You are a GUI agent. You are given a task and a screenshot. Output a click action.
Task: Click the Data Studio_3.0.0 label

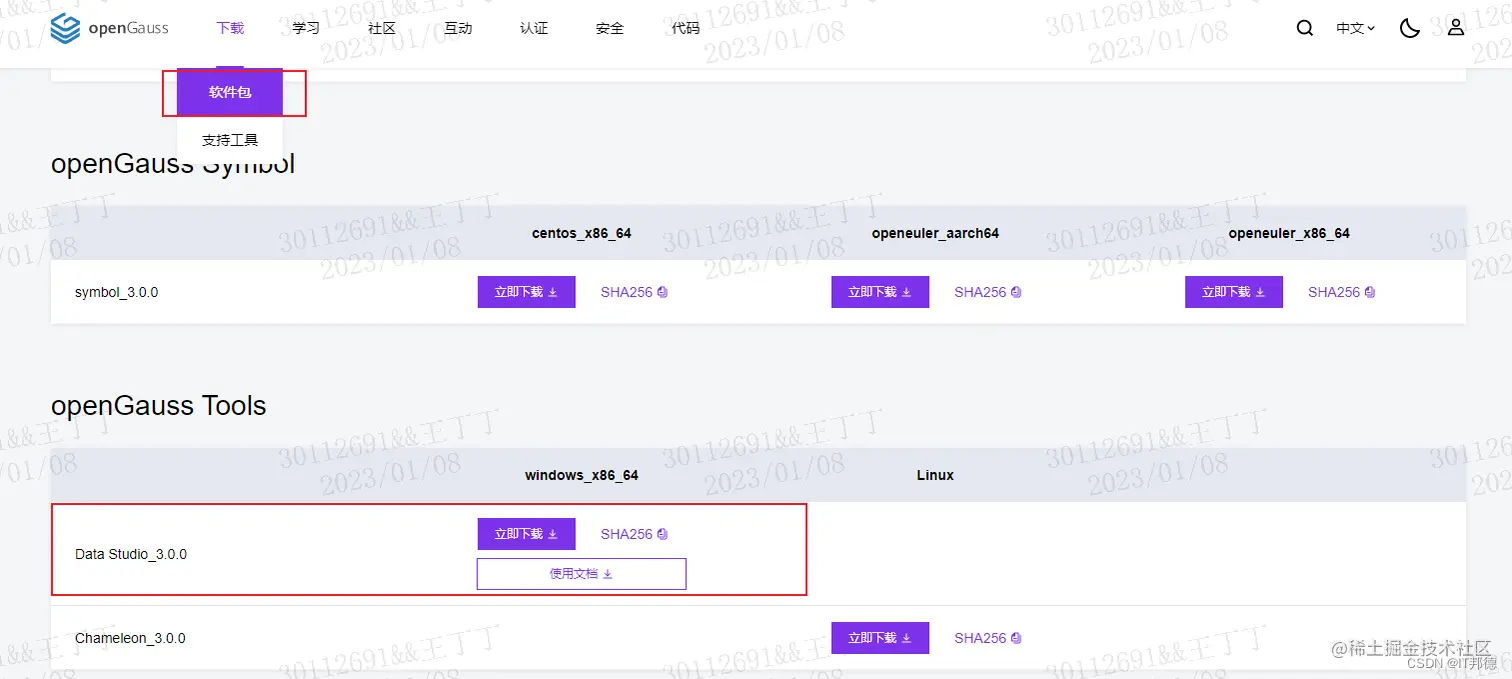pos(131,554)
